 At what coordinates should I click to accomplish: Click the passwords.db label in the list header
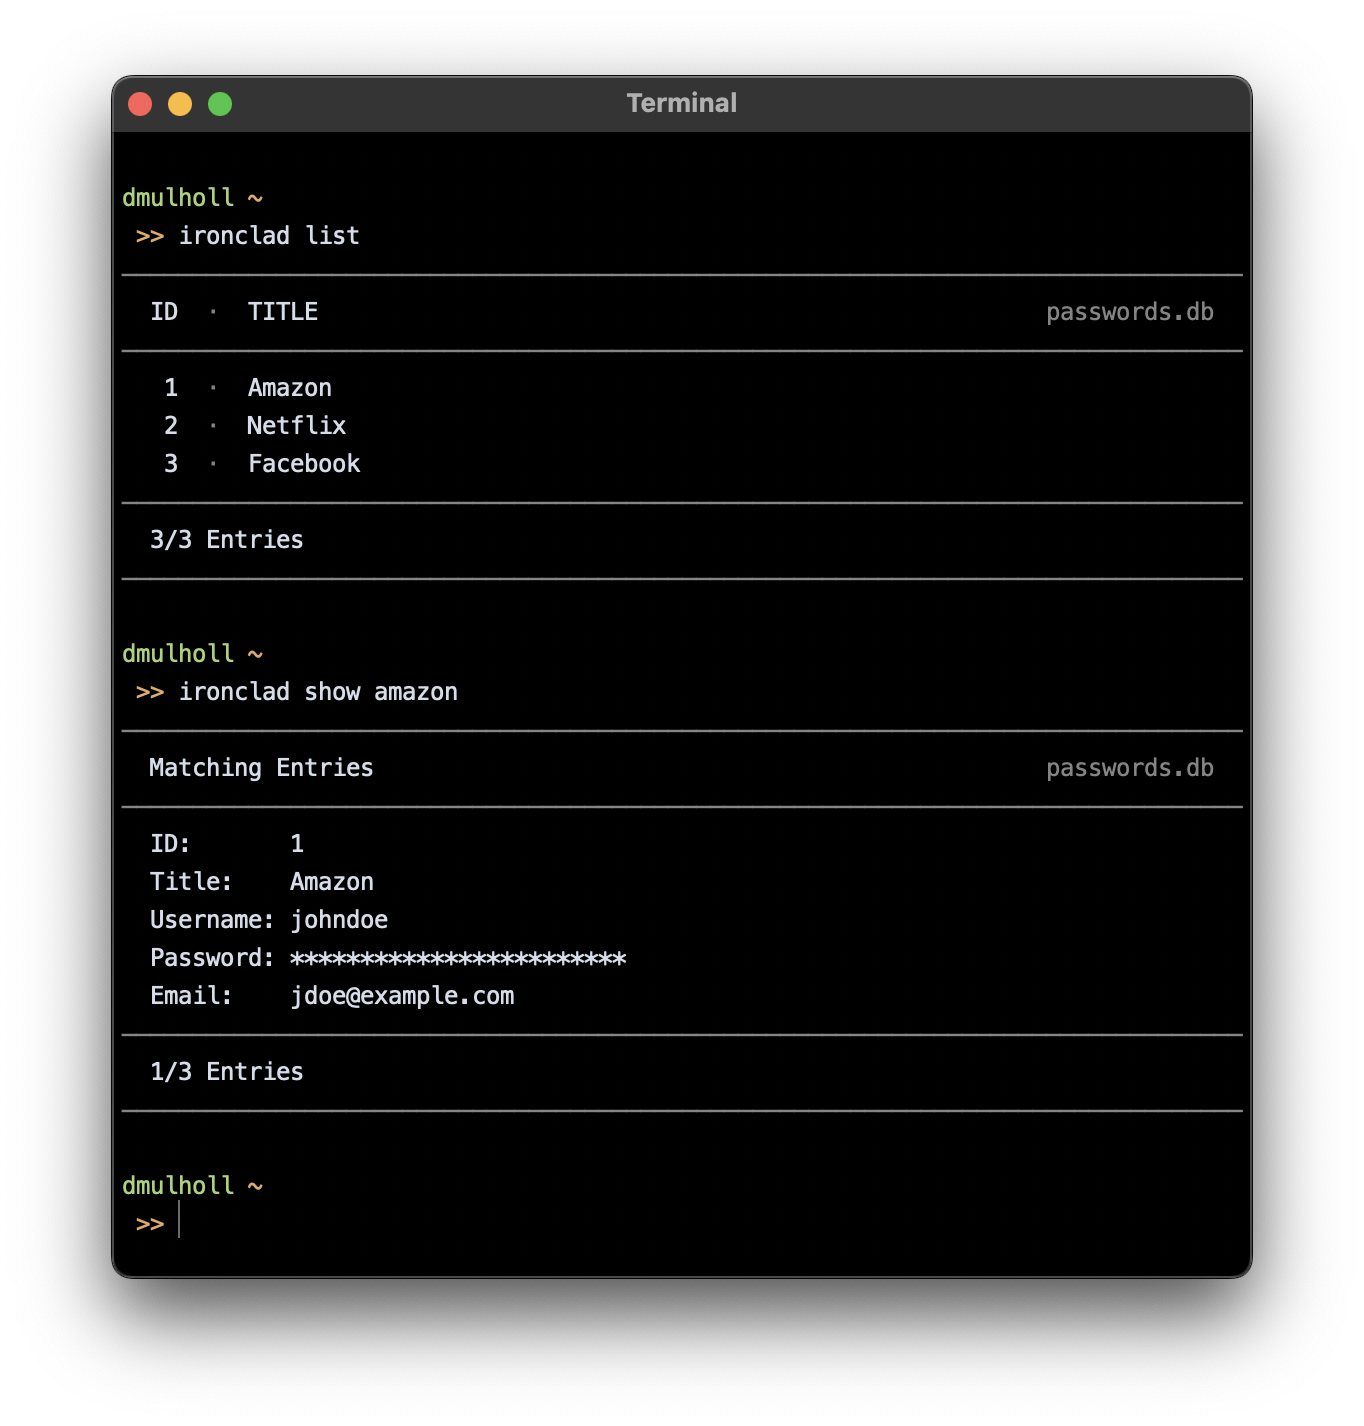click(x=1130, y=311)
